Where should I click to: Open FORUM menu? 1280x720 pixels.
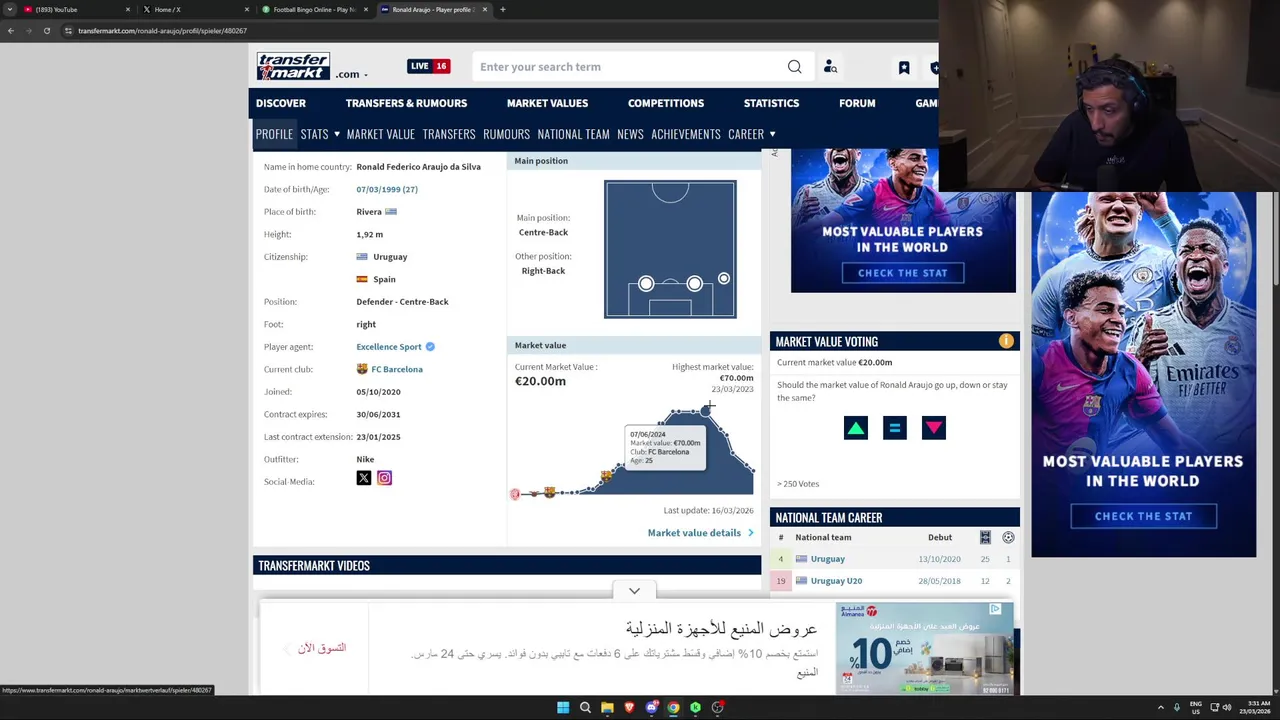tap(857, 103)
